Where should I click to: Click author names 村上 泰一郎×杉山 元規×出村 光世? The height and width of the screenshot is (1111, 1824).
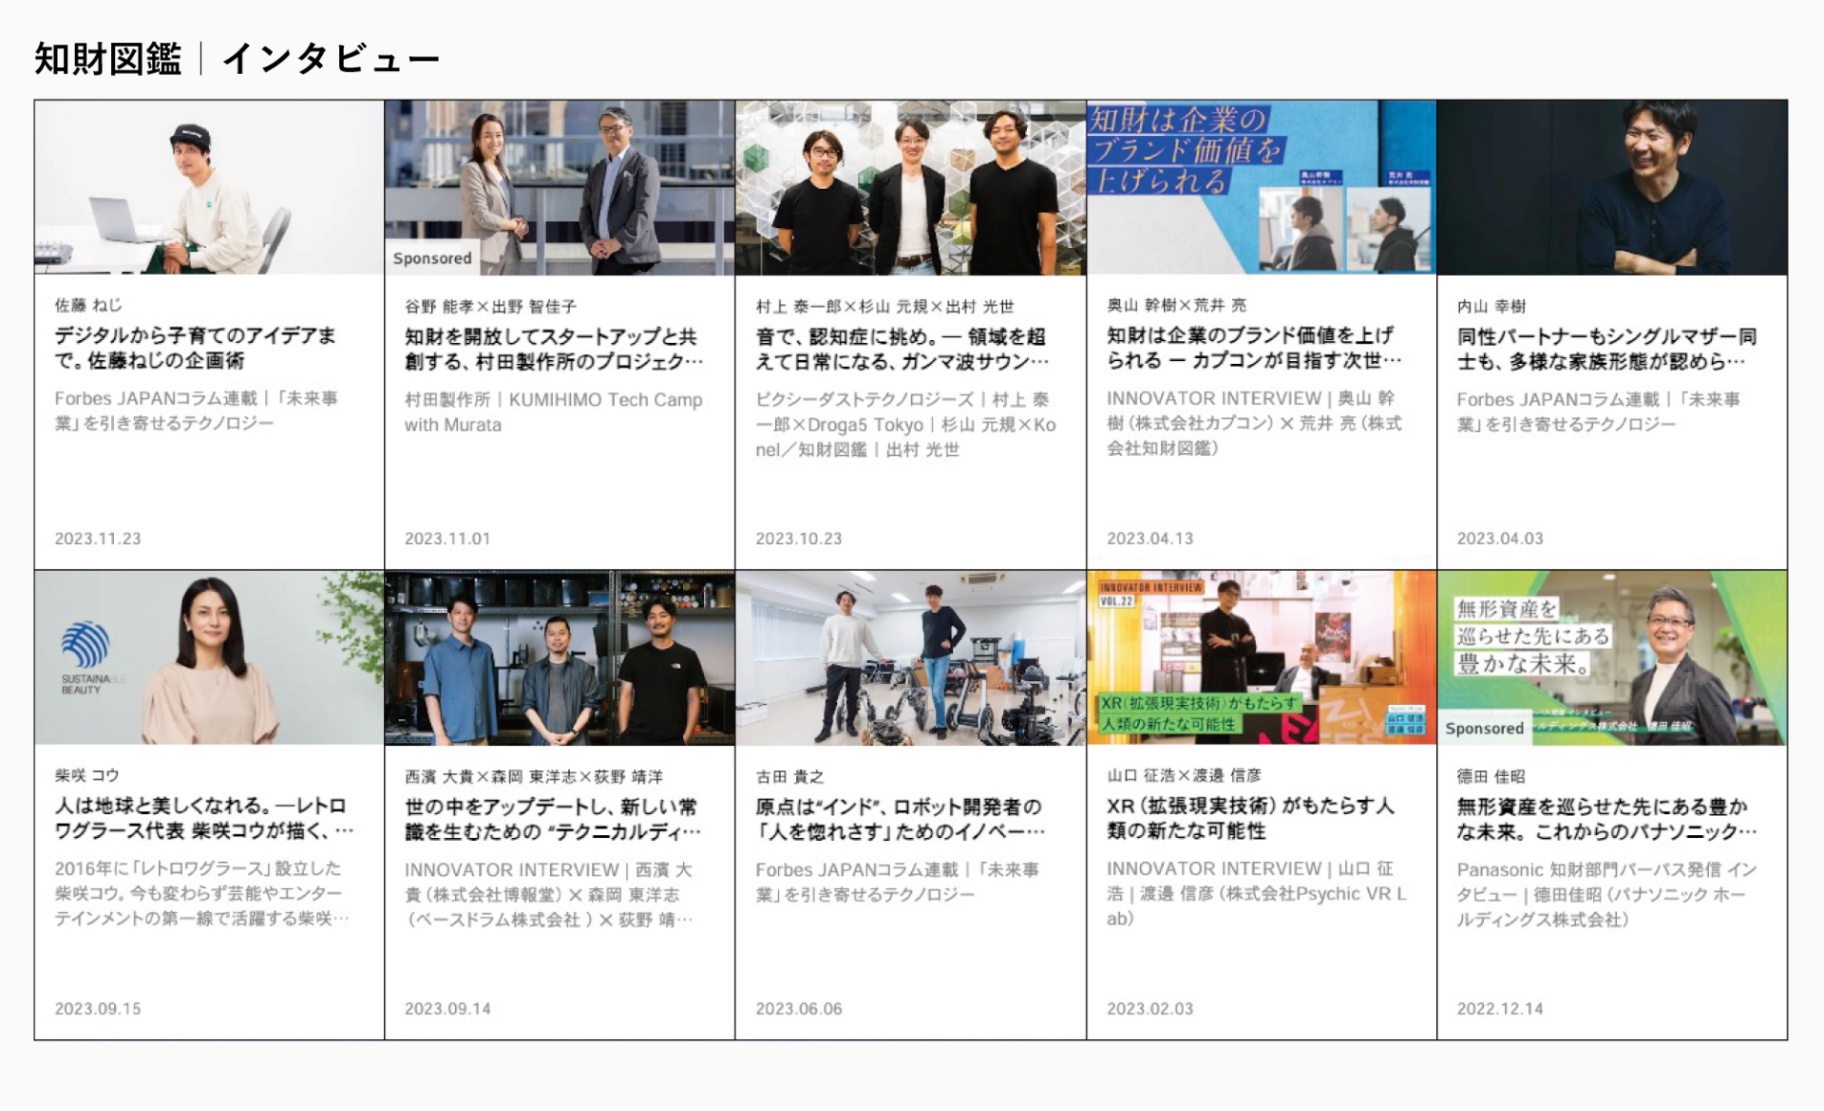coord(885,306)
